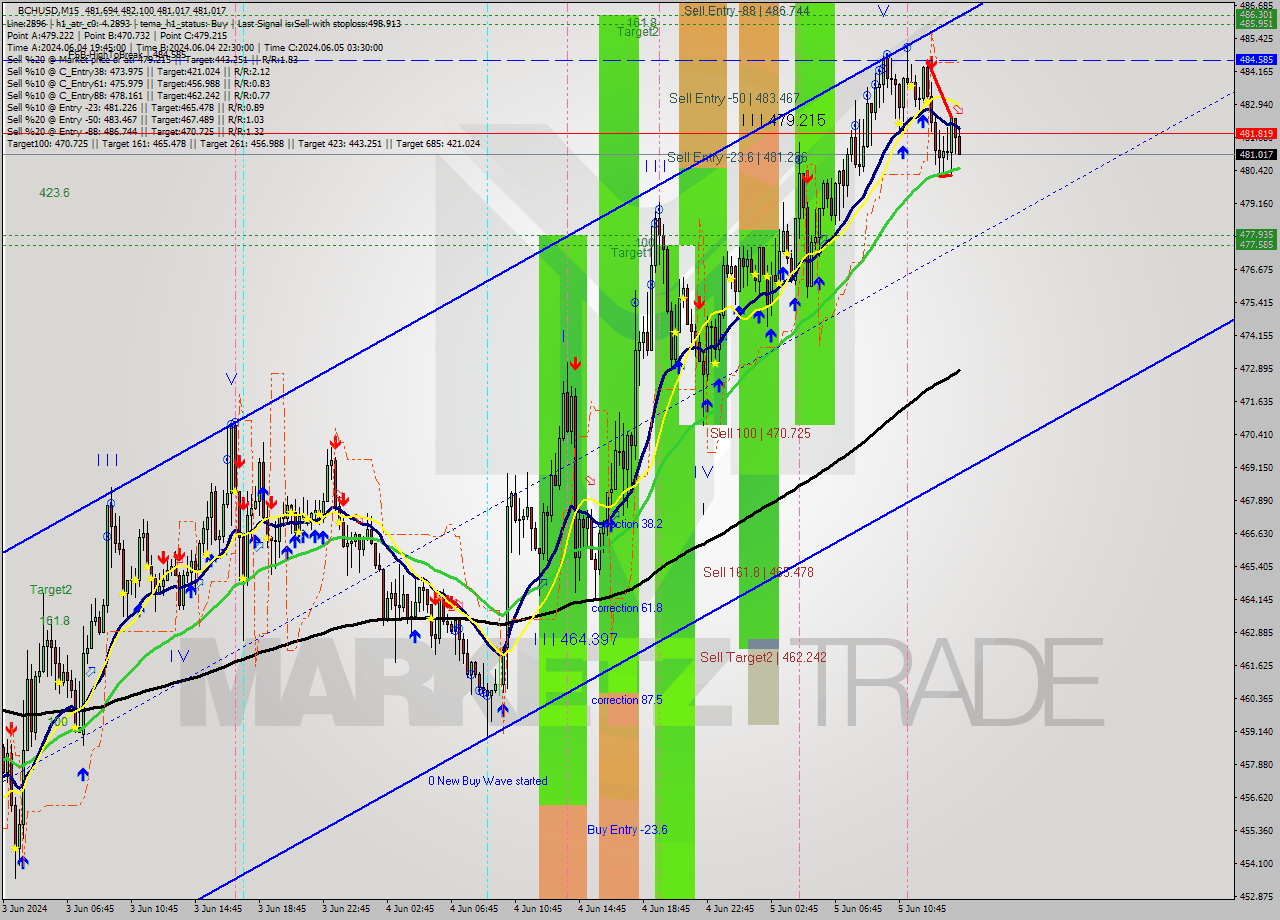Click the 460.365 price axis value

click(x=1257, y=698)
